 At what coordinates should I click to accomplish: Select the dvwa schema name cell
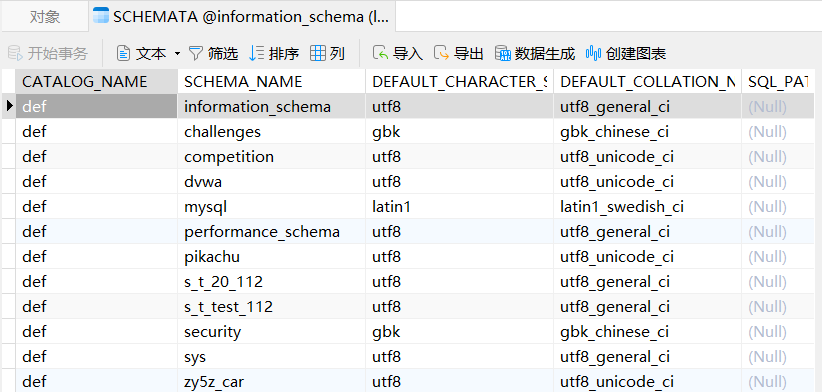point(272,182)
